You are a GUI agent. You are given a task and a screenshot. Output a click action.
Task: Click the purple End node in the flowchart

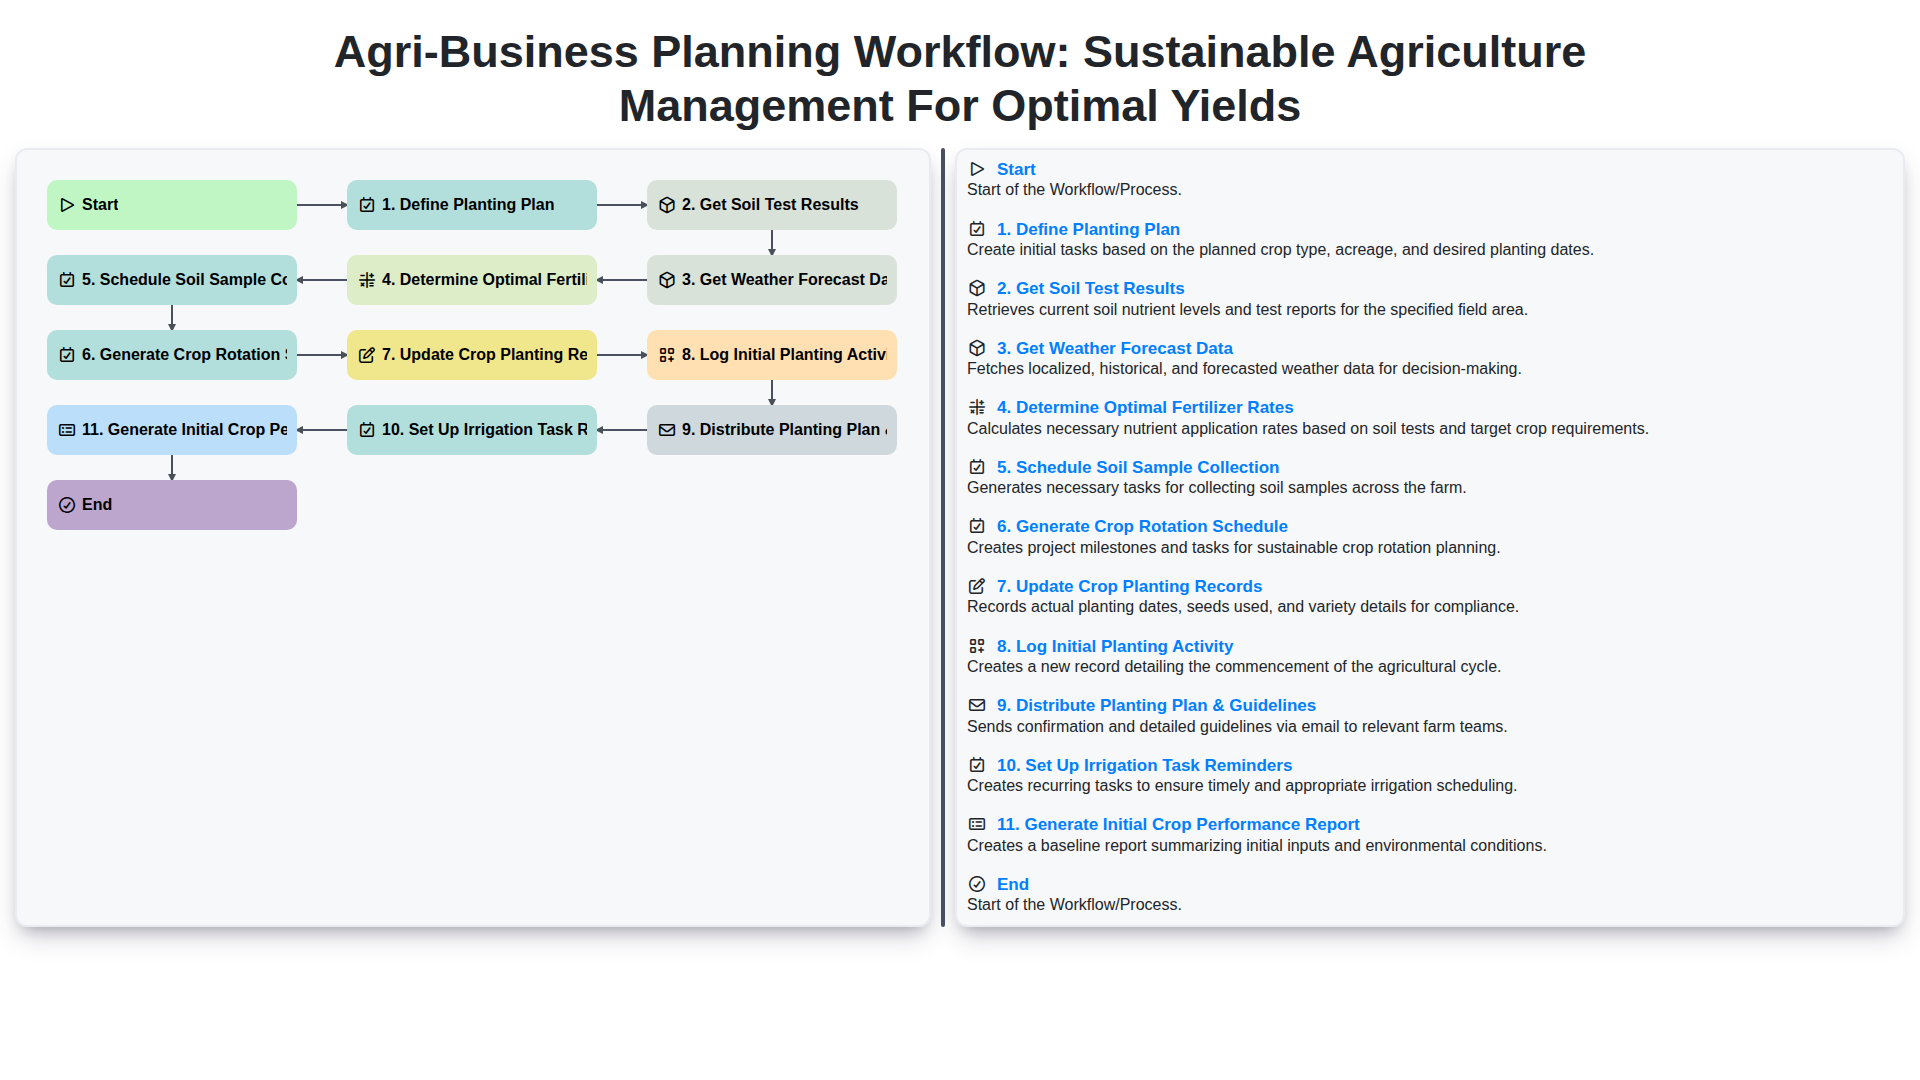click(x=172, y=505)
